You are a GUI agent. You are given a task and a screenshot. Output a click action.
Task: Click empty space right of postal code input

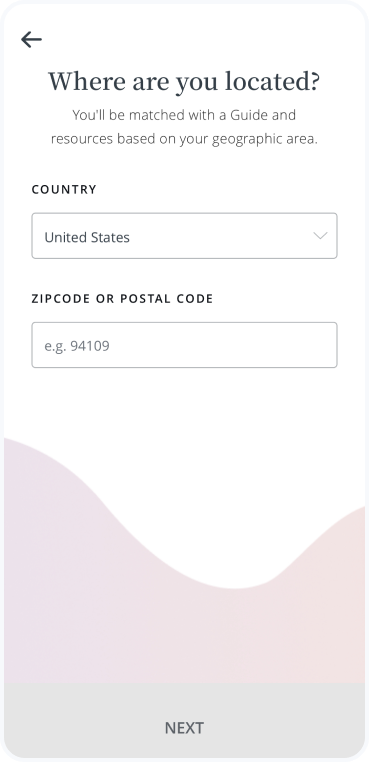pos(351,345)
